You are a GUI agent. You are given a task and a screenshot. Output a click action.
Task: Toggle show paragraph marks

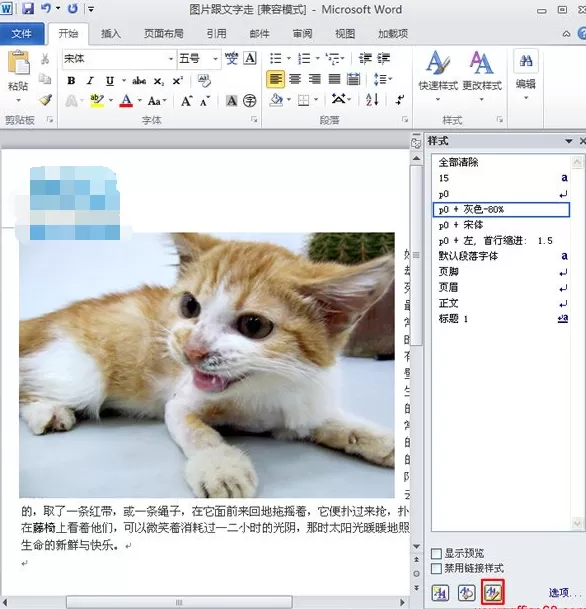coord(400,100)
